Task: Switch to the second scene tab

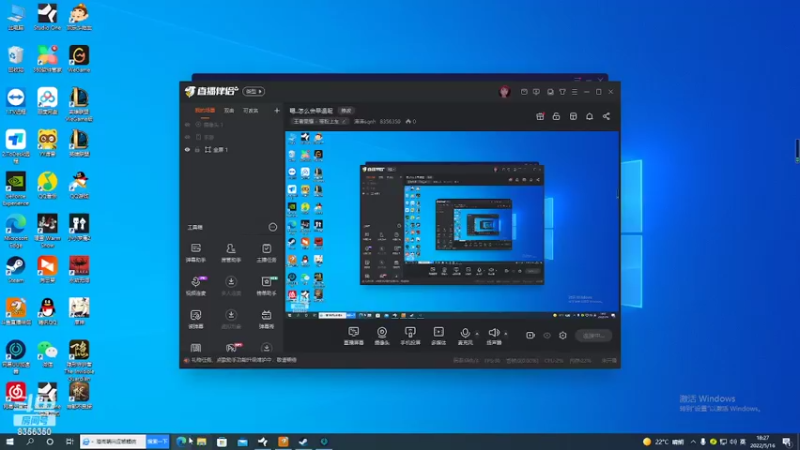Action: (x=229, y=110)
